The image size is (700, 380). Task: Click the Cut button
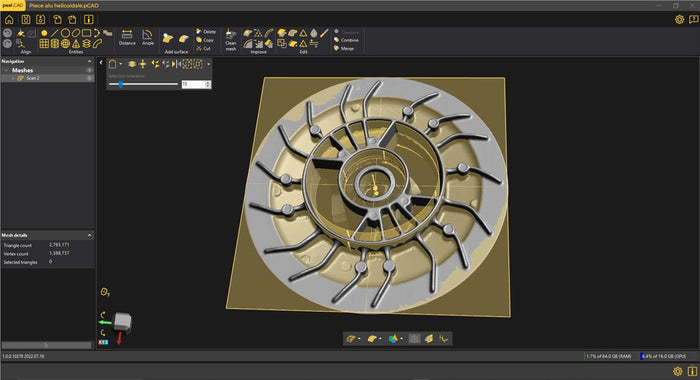(204, 48)
